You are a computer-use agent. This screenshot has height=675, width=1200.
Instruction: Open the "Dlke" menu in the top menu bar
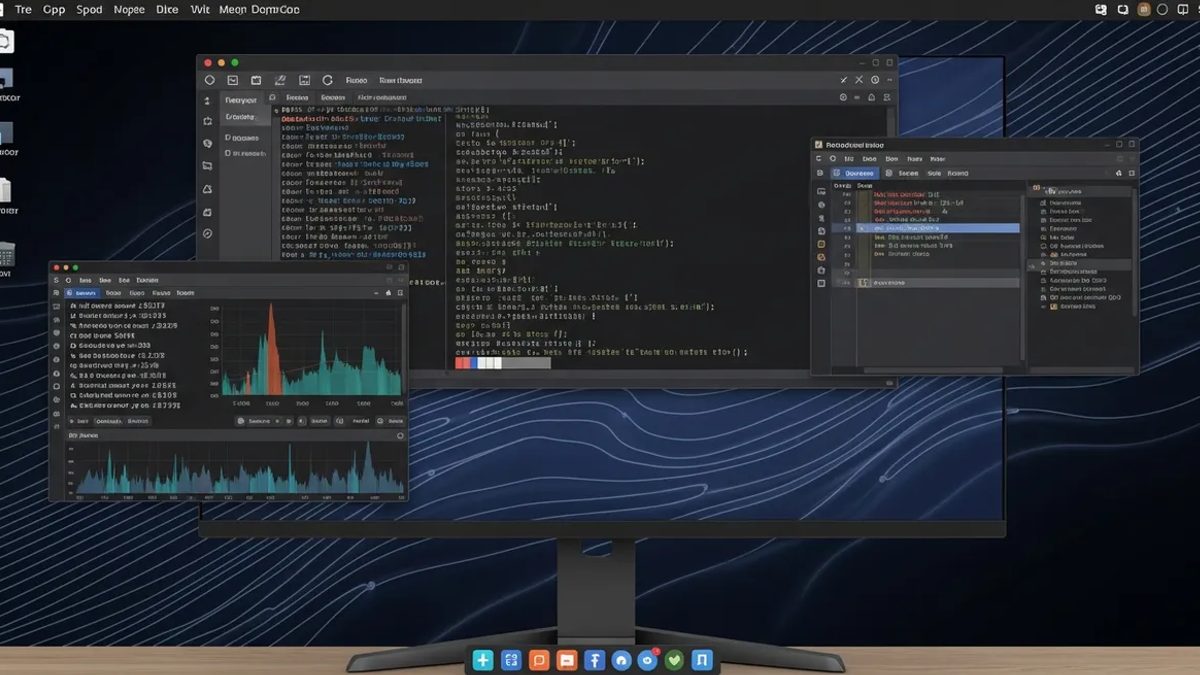[167, 9]
